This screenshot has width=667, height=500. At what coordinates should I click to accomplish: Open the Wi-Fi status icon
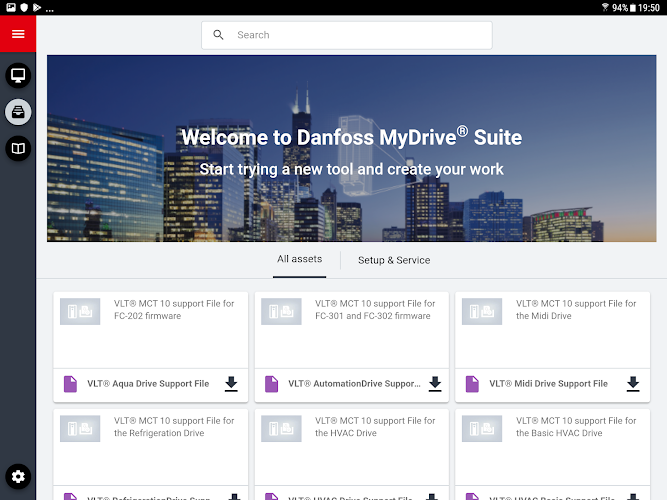coord(605,7)
